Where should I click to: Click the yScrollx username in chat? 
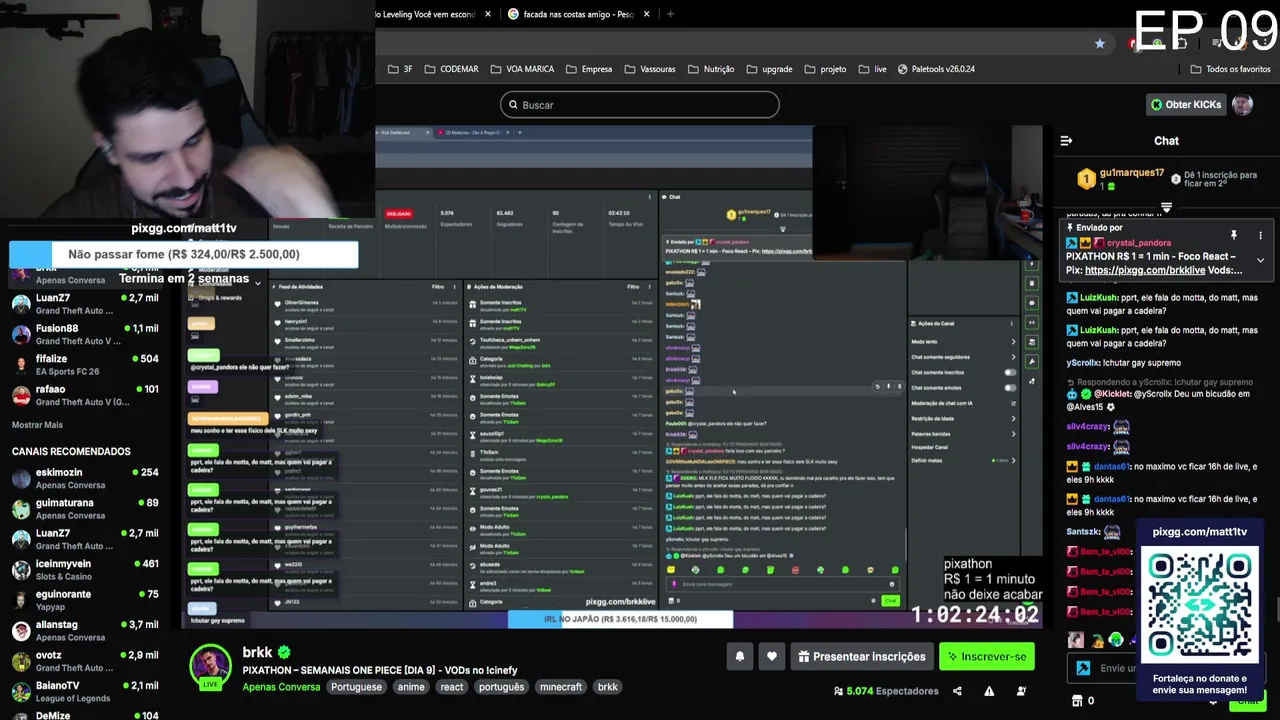[1084, 363]
